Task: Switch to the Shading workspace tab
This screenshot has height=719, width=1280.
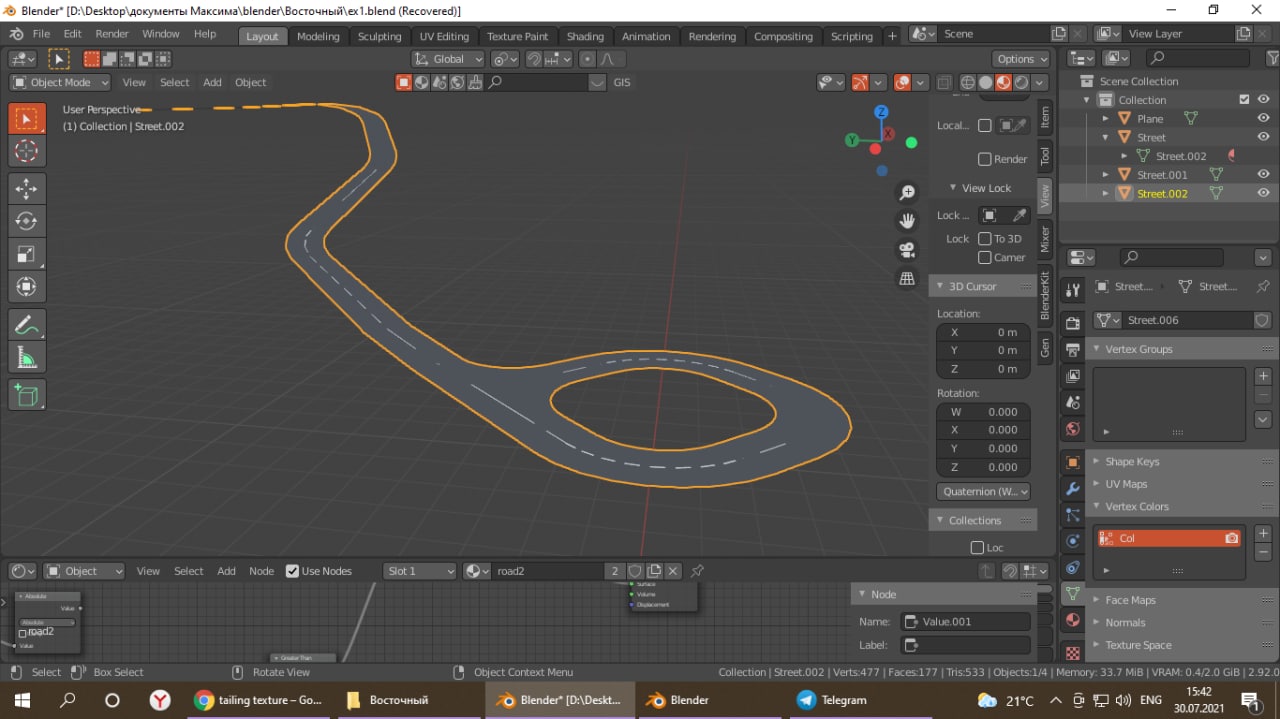Action: click(x=585, y=36)
